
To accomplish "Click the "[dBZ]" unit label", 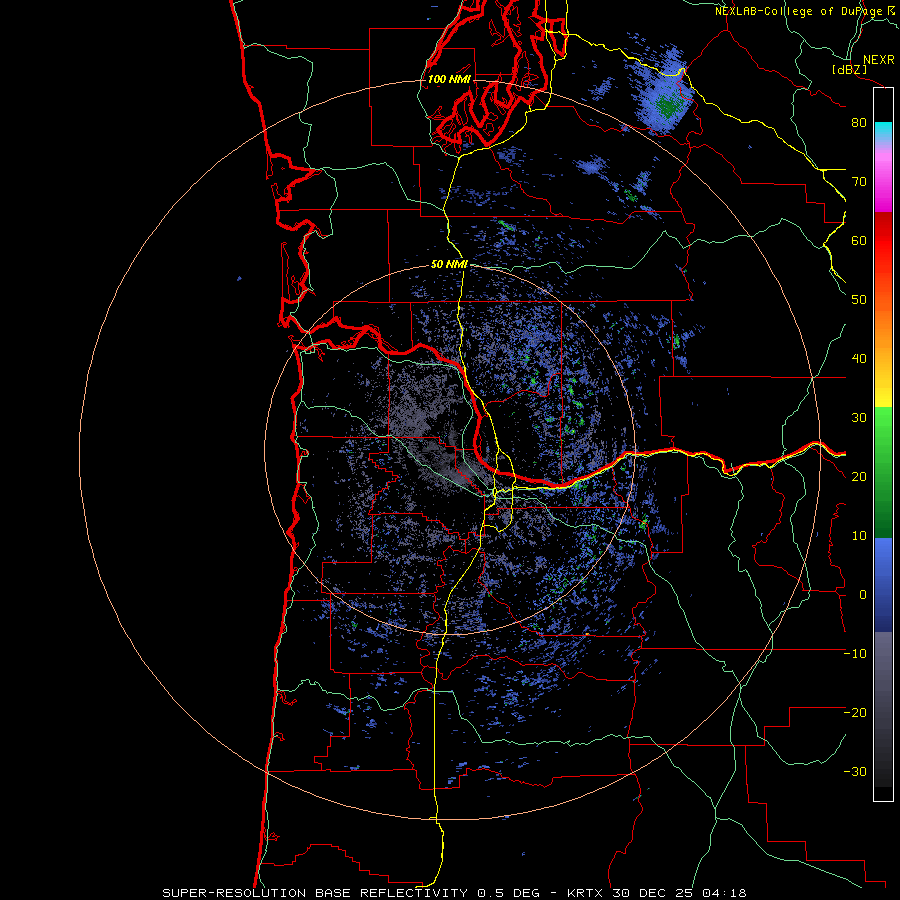I will click(849, 70).
